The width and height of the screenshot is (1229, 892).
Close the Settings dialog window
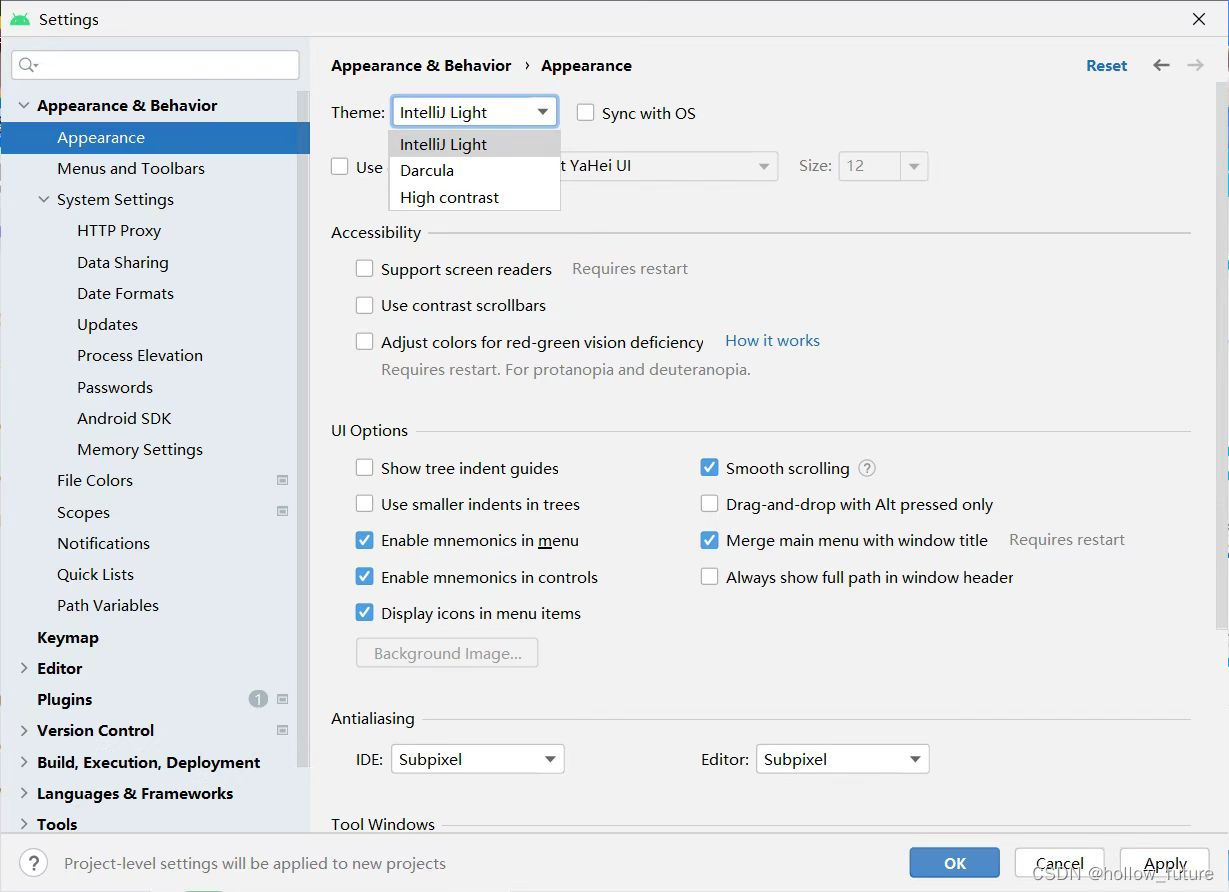(x=1199, y=19)
